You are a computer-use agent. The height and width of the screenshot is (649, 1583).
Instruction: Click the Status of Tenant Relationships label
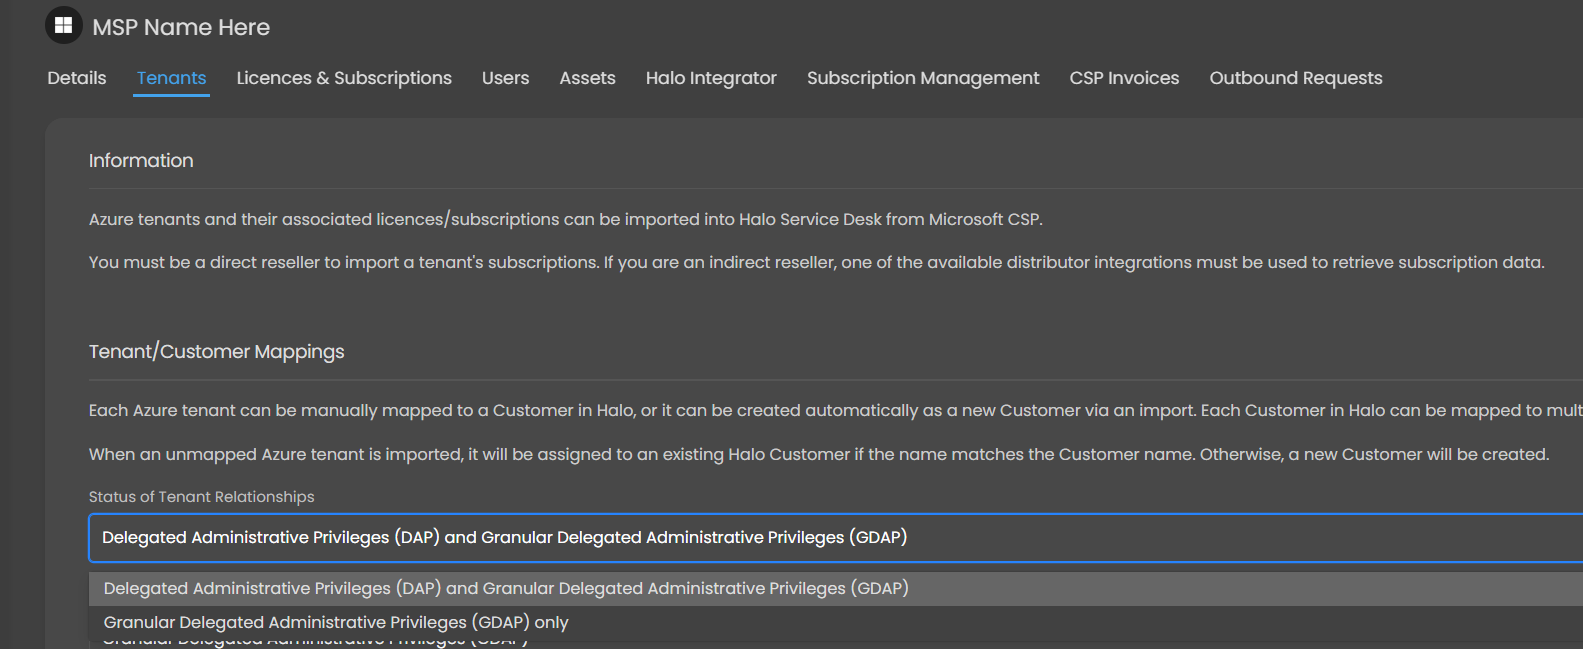201,497
